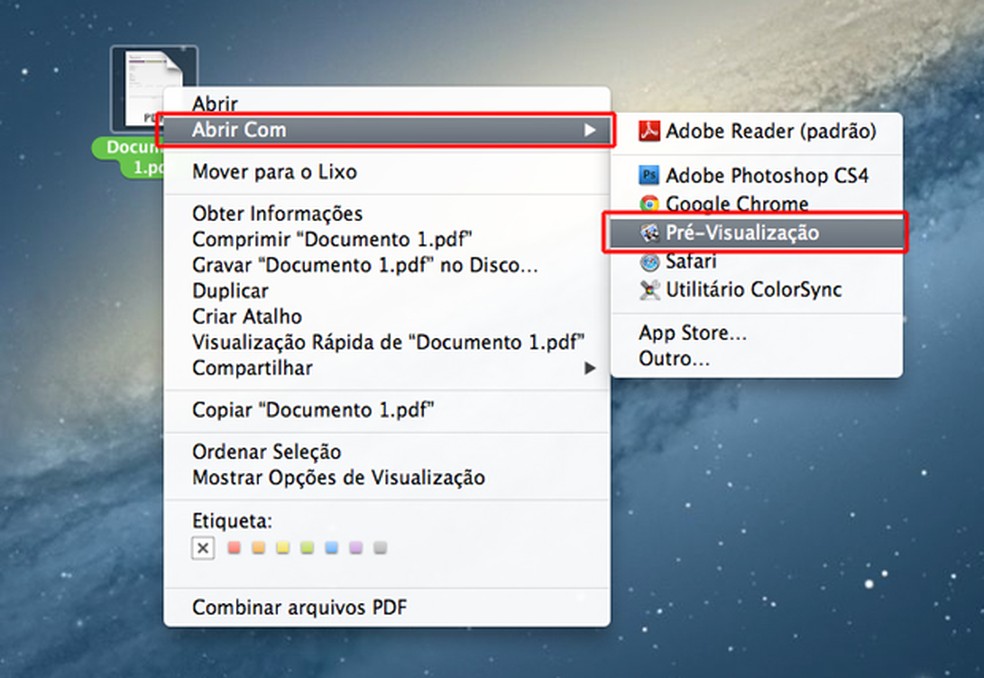This screenshot has height=678, width=984.
Task: Open the App Store from the submenu
Action: 693,333
